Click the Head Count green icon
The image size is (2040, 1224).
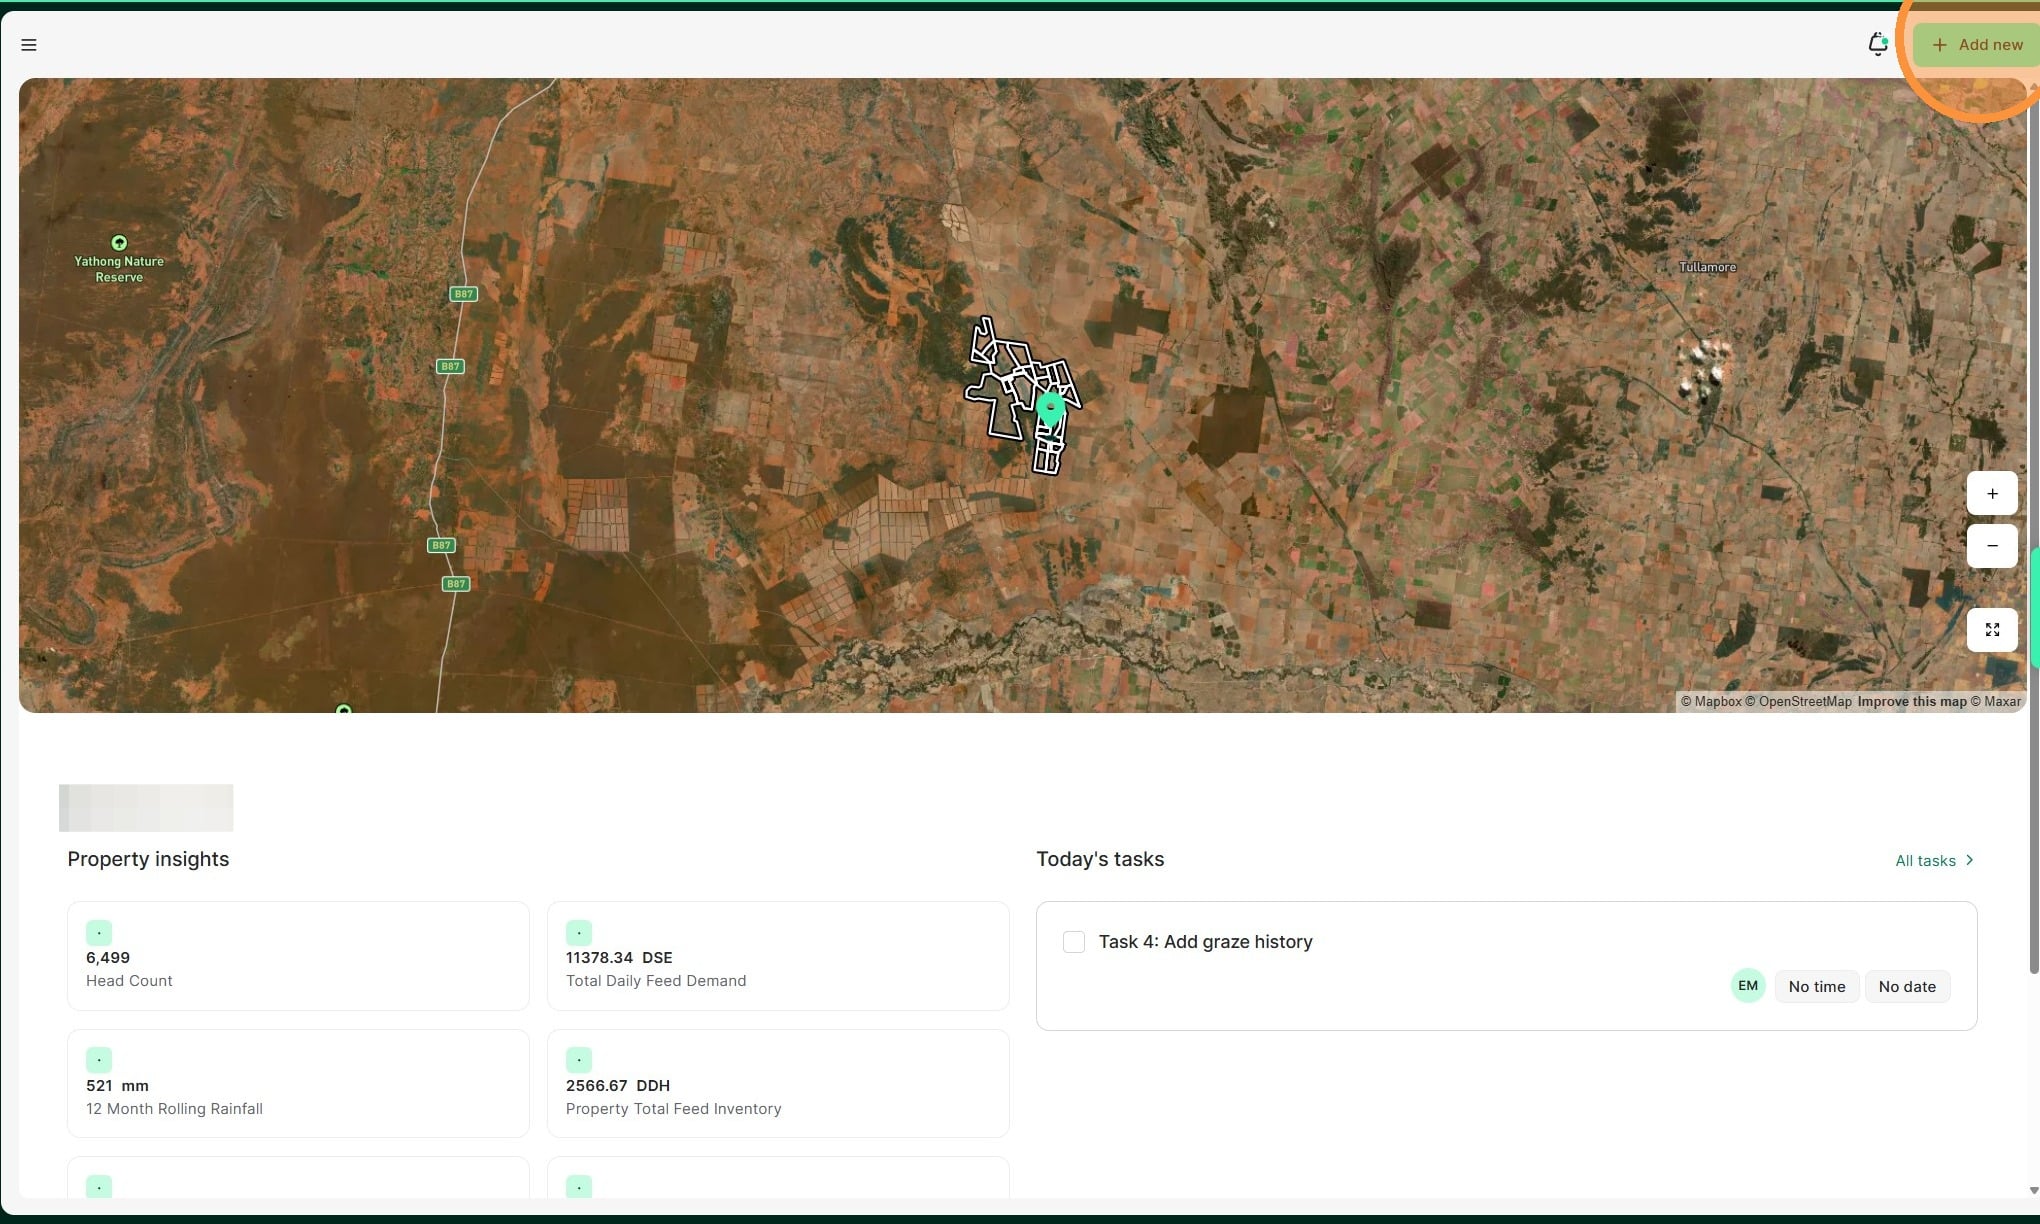pyautogui.click(x=99, y=933)
